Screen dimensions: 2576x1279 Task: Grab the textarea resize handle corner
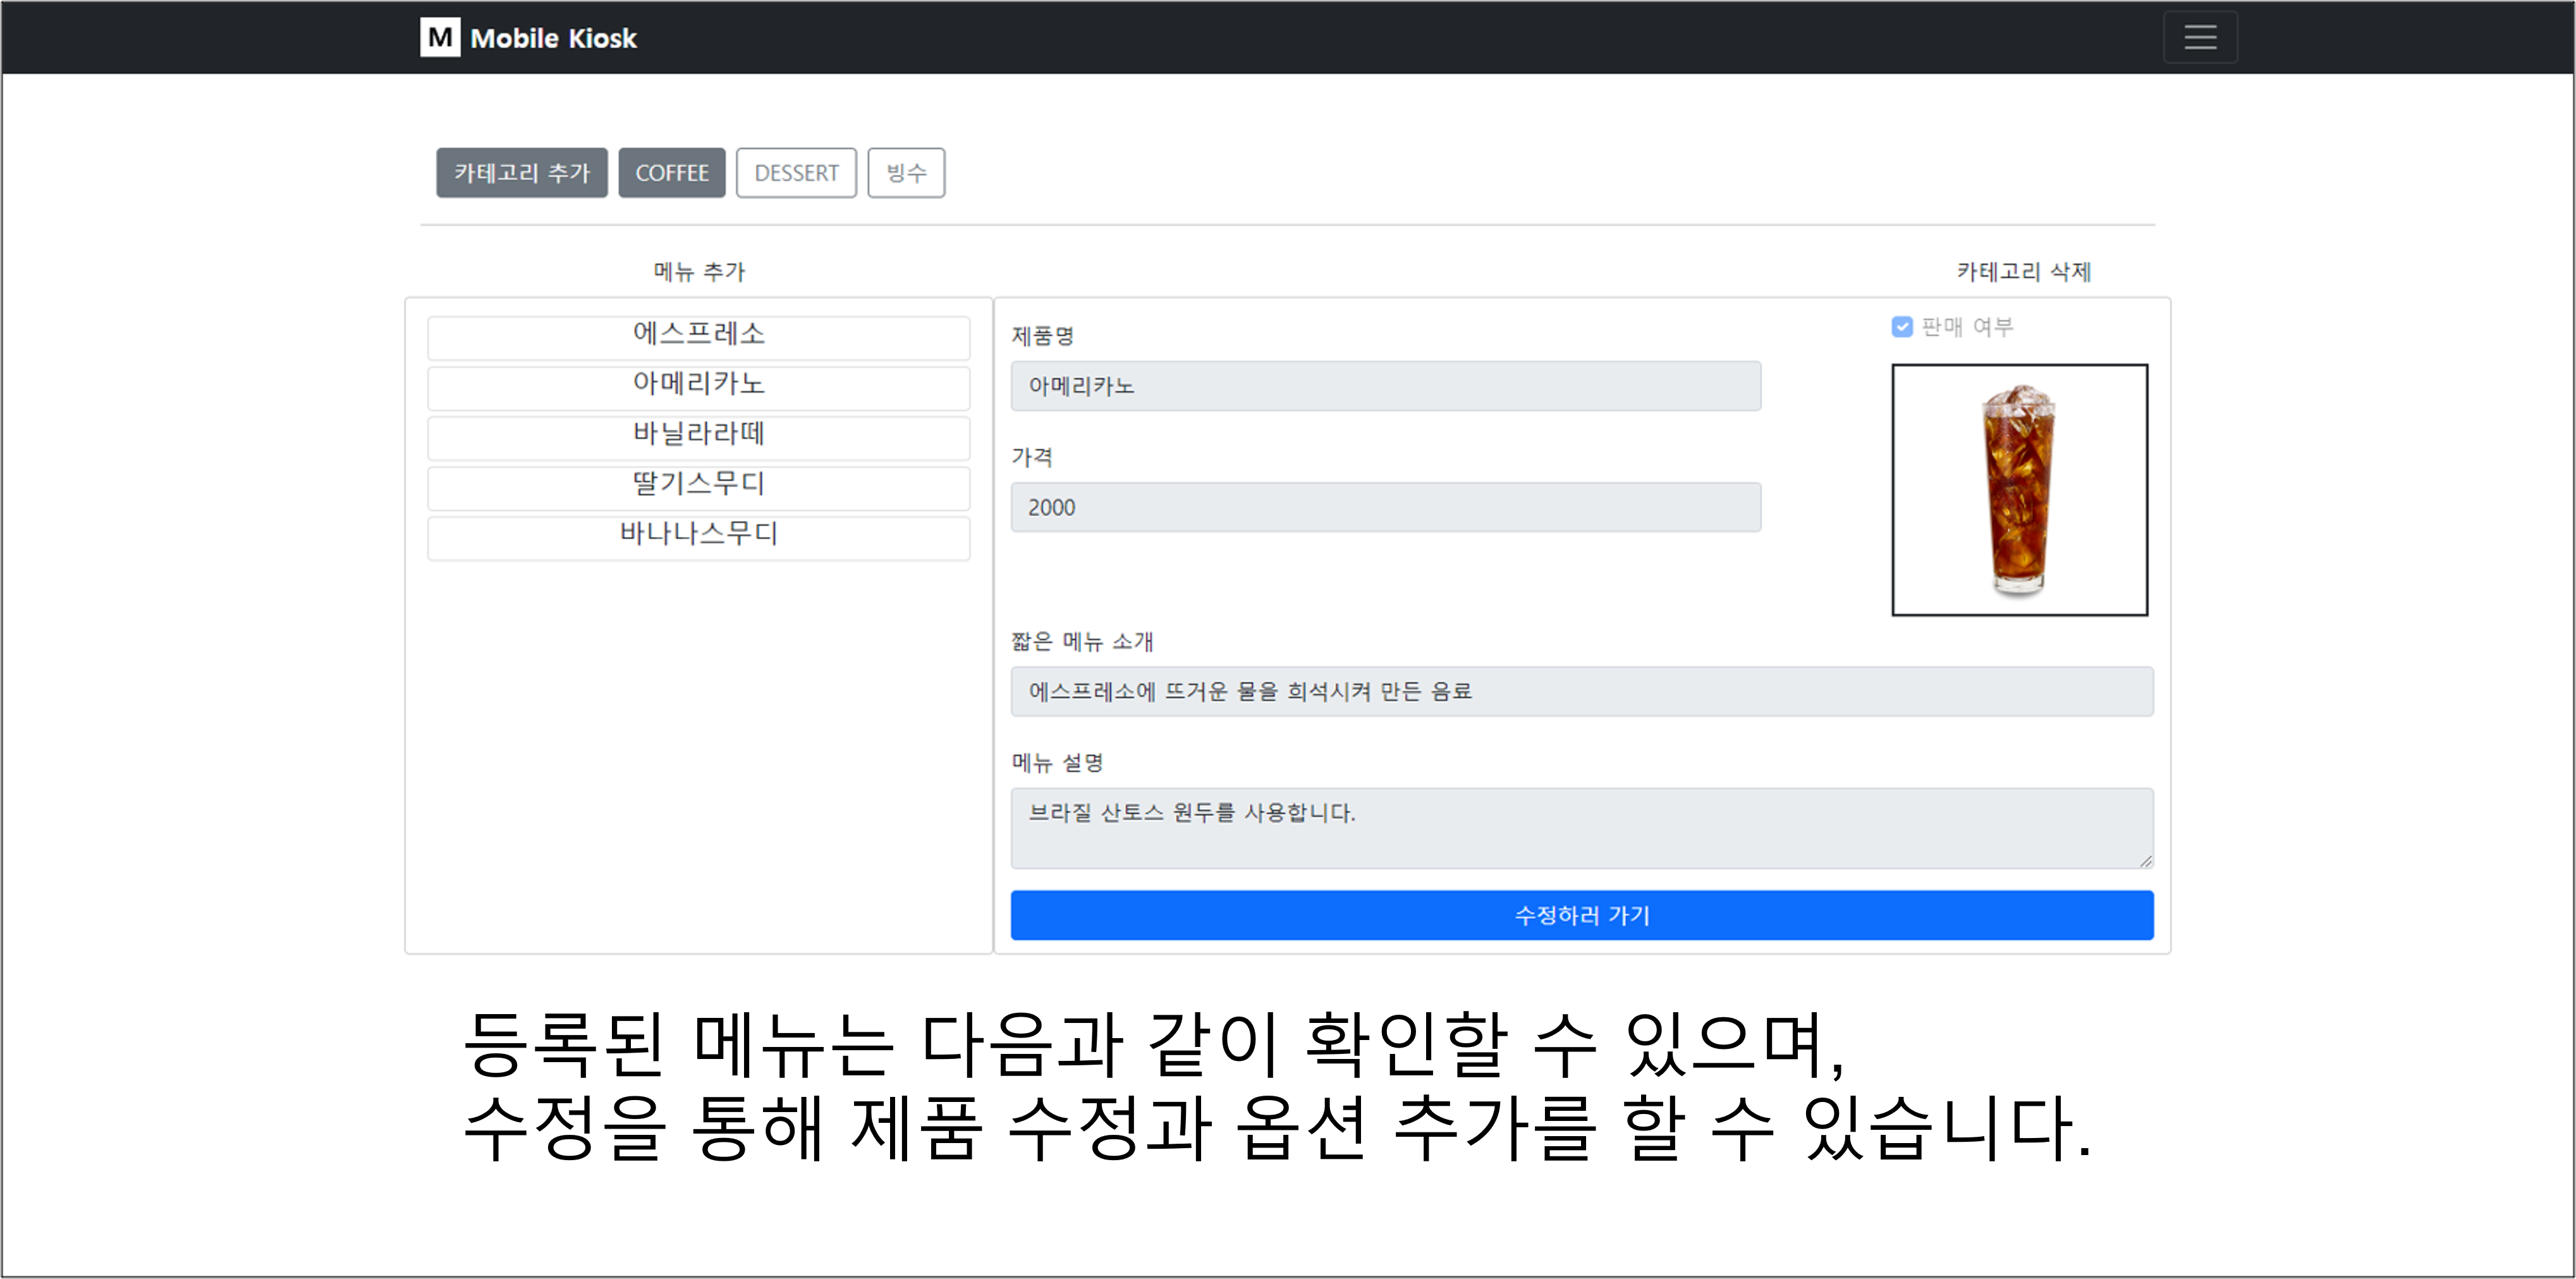2146,860
